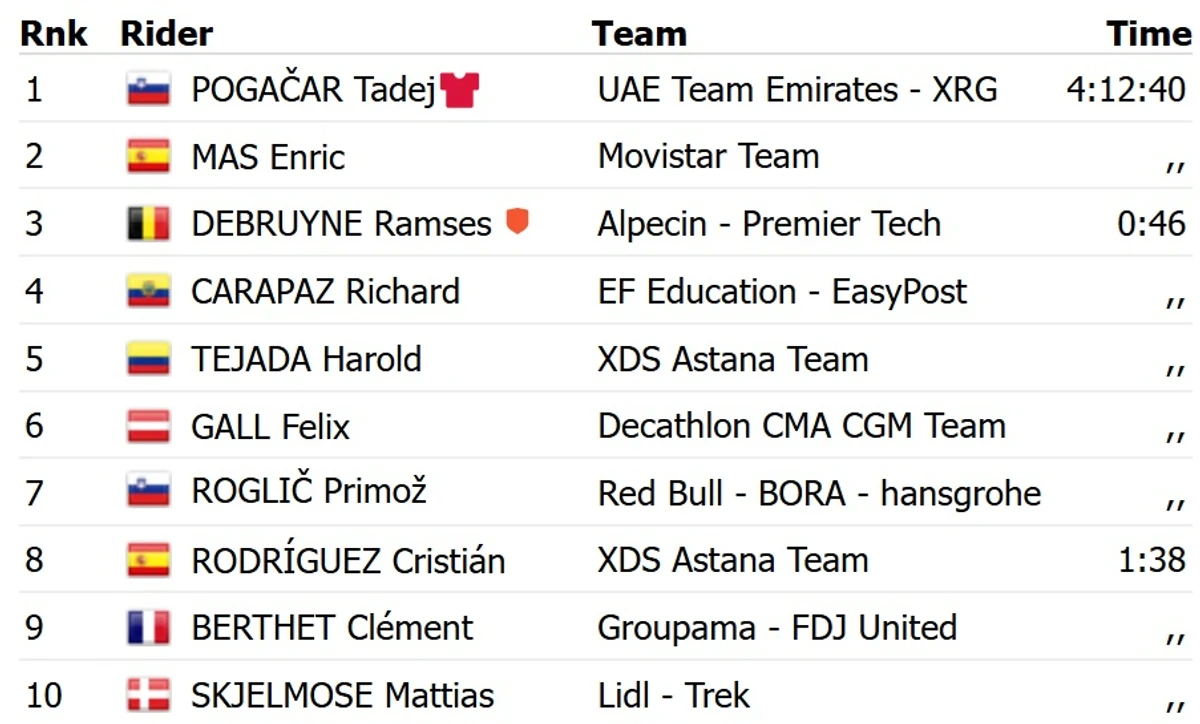
Task: Open Red Bull - BORA - hansgrohe team page
Action: pyautogui.click(x=819, y=493)
